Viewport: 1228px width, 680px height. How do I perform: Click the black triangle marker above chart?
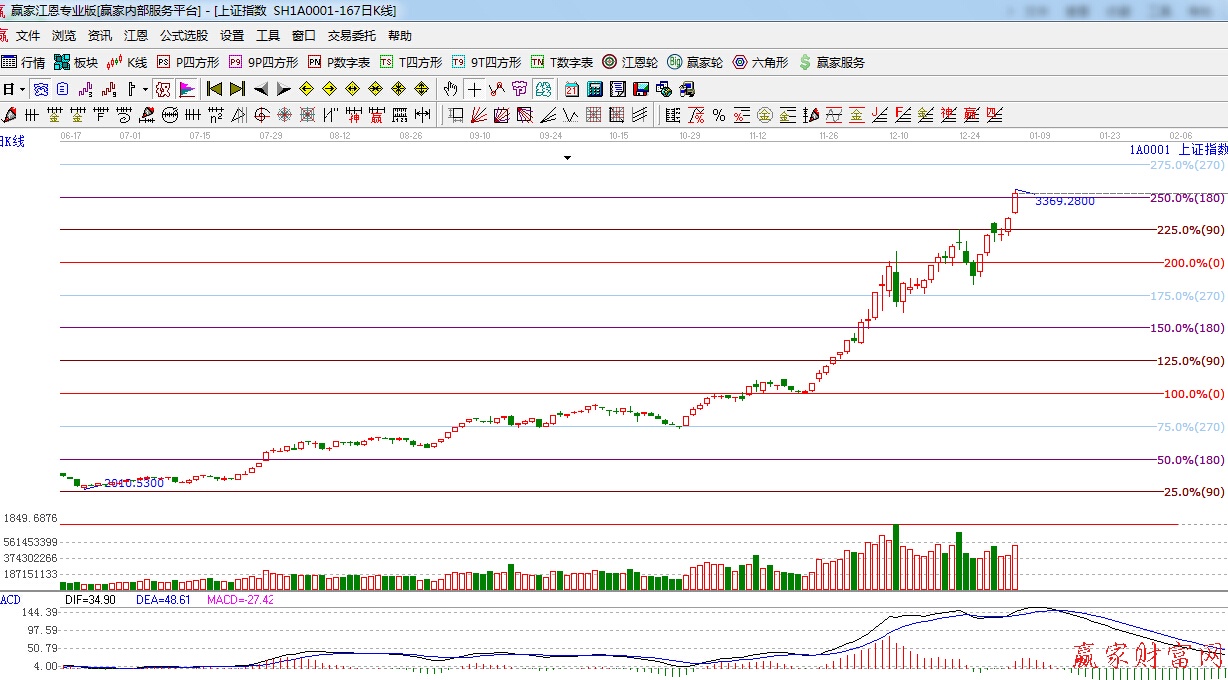pyautogui.click(x=567, y=158)
